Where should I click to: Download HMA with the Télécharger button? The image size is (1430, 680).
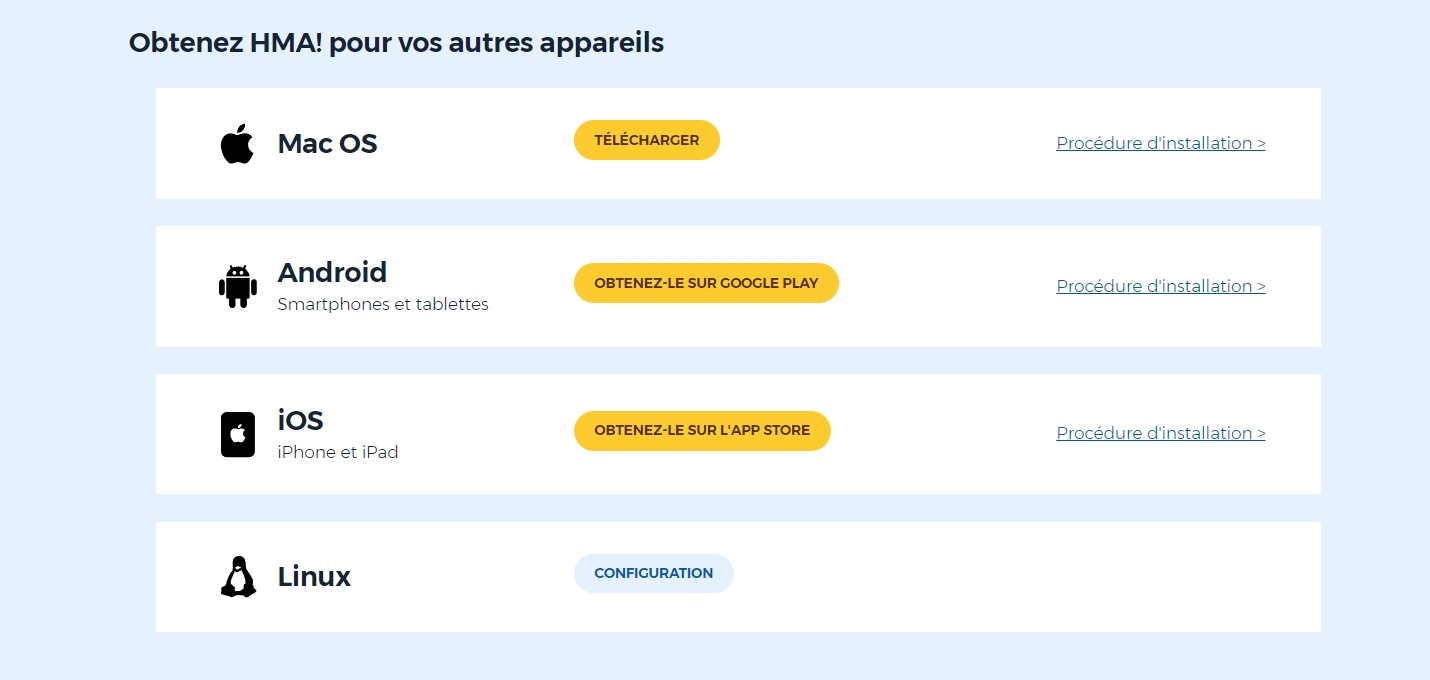coord(647,140)
